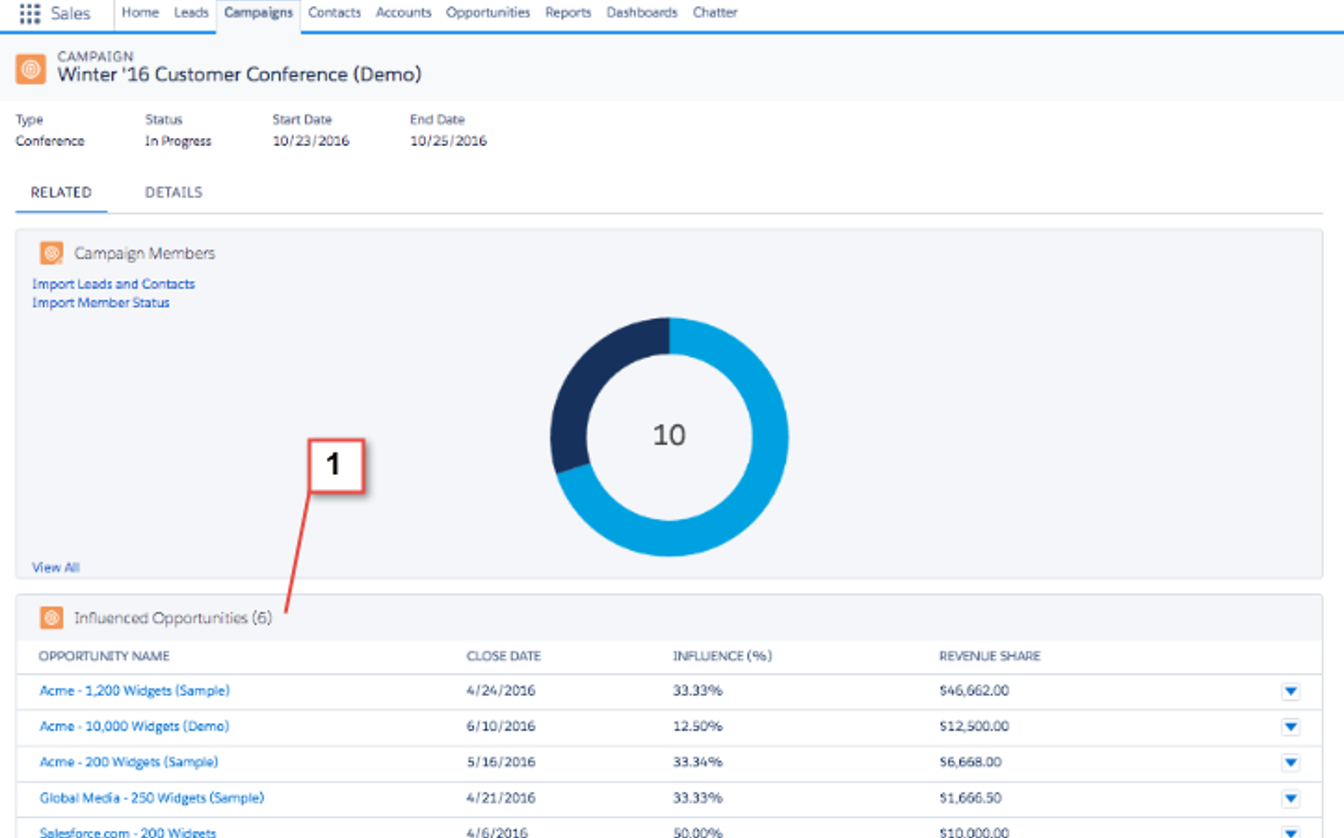Go to the Reports tab
Viewport: 1344px width, 838px height.
[568, 13]
